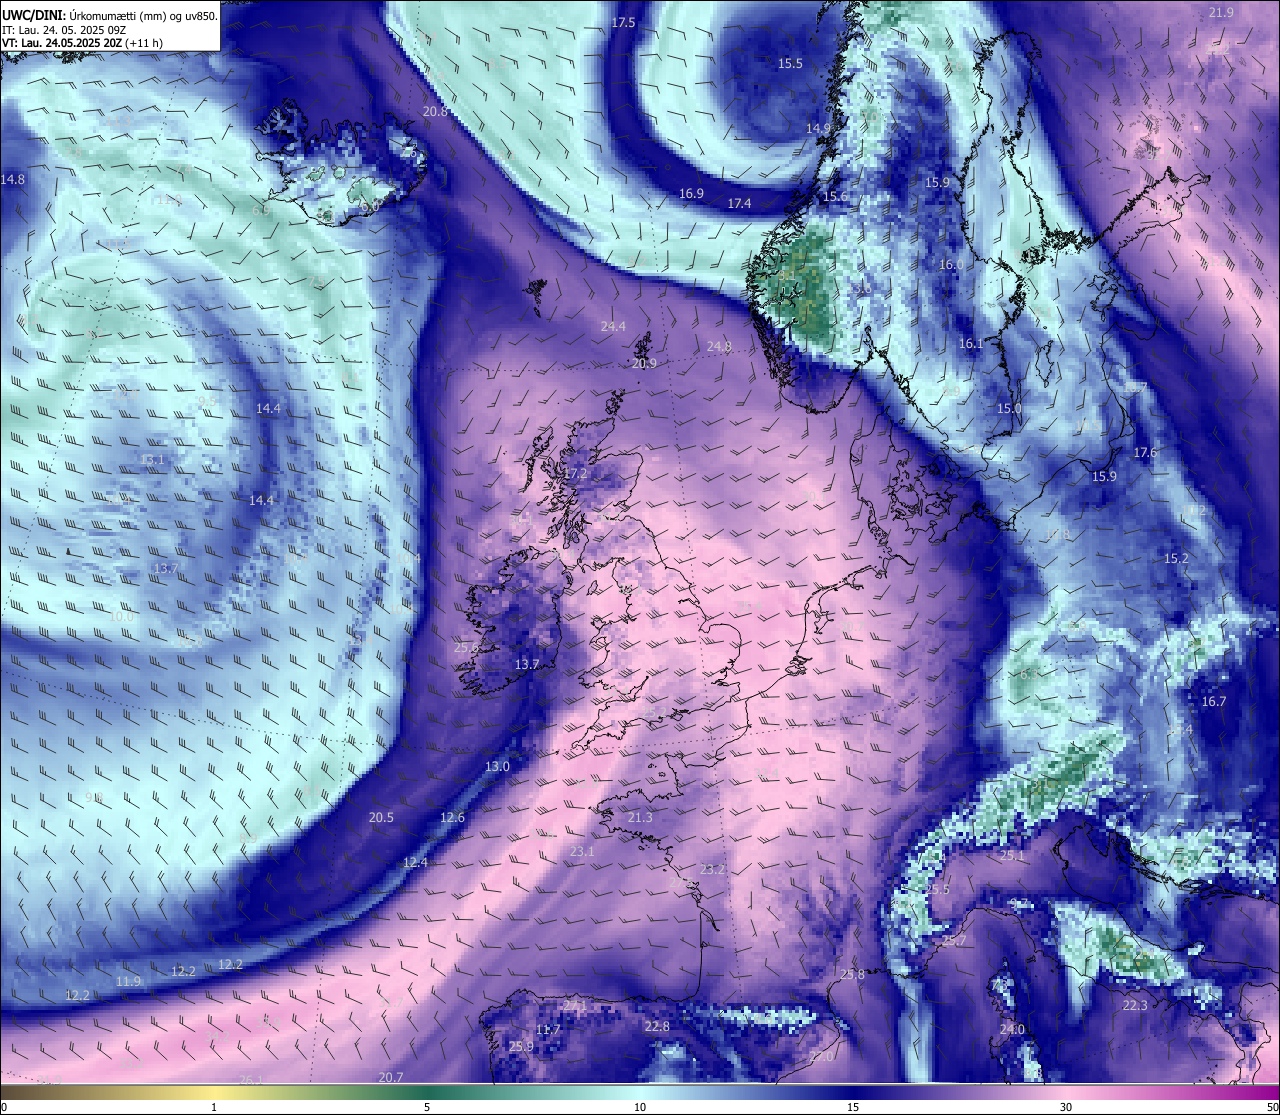The image size is (1280, 1115).
Task: Click the 17.6 value label
Action: (x=1145, y=452)
